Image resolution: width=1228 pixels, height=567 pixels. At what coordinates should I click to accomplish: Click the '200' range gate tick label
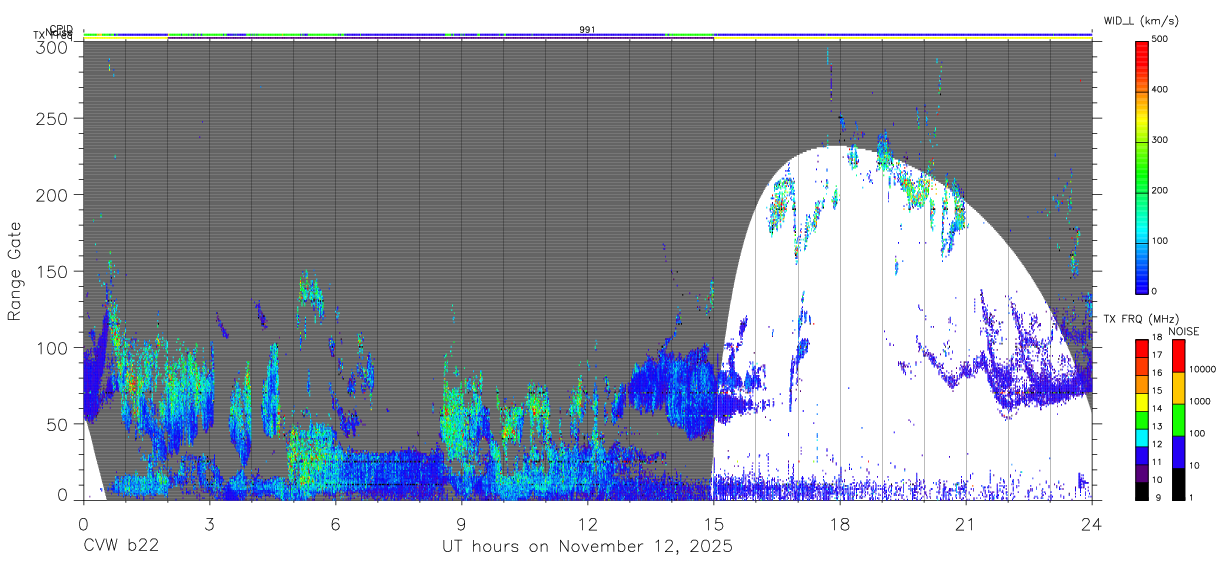(54, 195)
